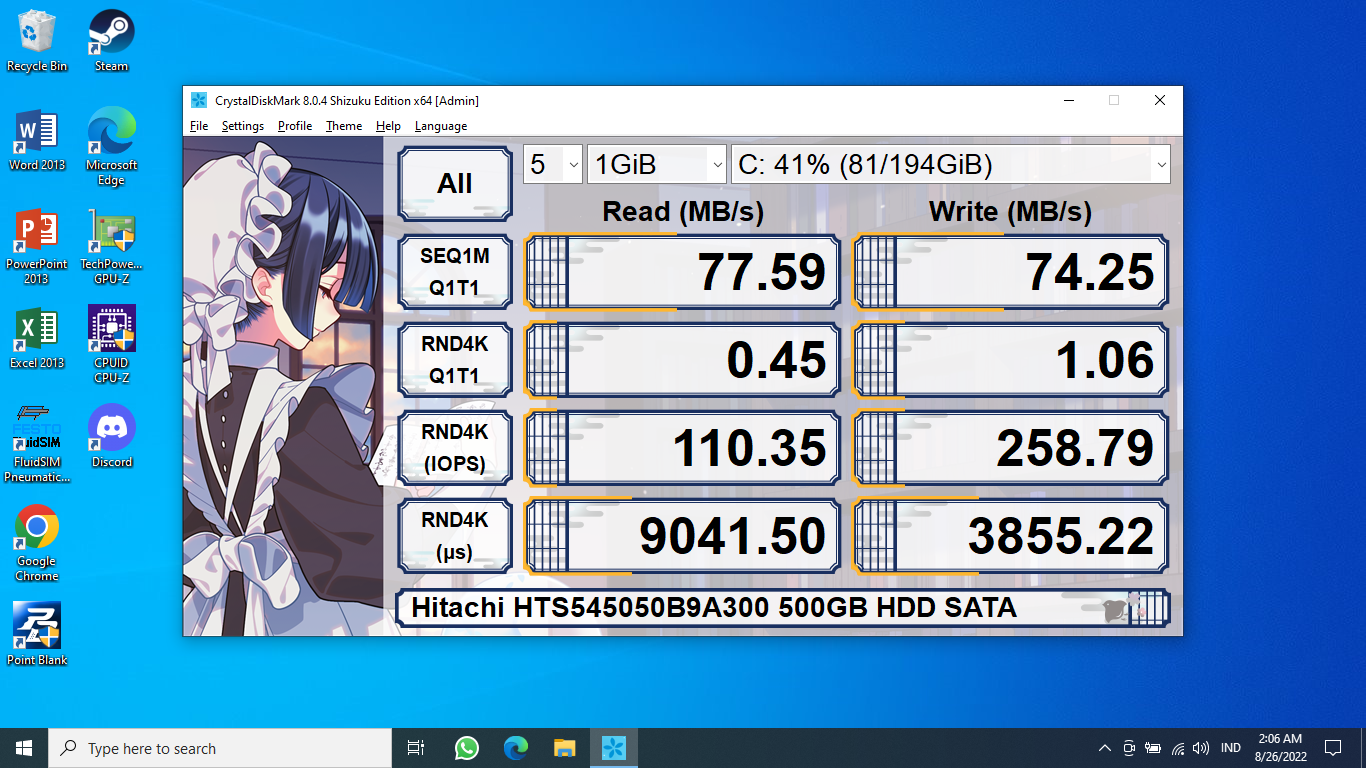Viewport: 1366px width, 768px height.
Task: Click the IND language indicator
Action: 1231,748
